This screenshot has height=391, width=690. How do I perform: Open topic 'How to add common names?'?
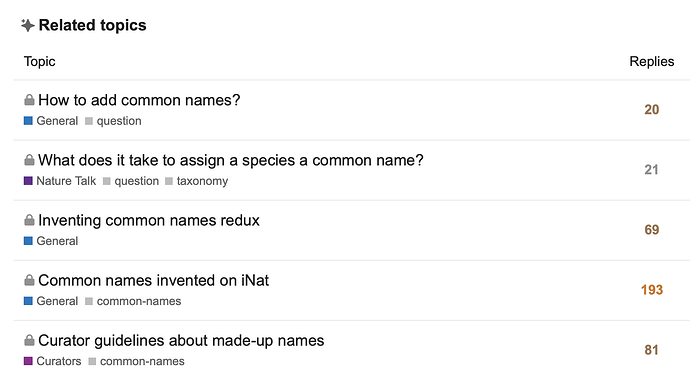point(139,100)
